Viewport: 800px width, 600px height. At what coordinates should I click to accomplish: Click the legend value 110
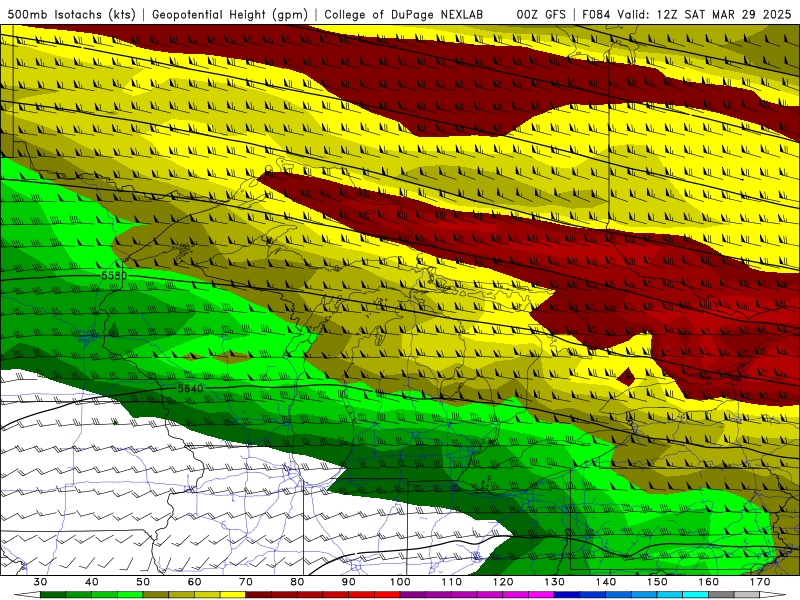pyautogui.click(x=452, y=582)
